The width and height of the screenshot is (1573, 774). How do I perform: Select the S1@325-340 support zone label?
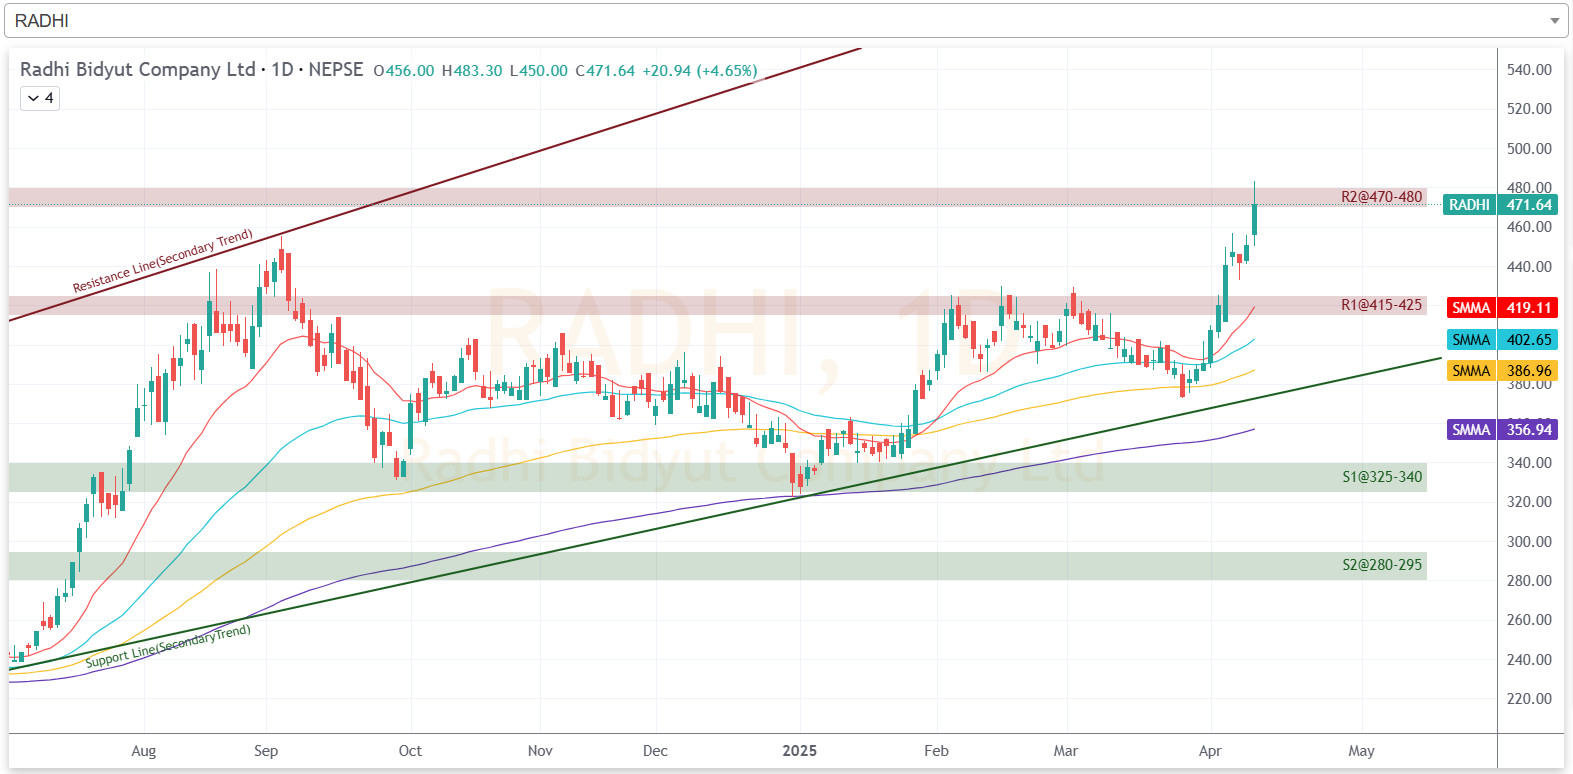pos(1381,477)
